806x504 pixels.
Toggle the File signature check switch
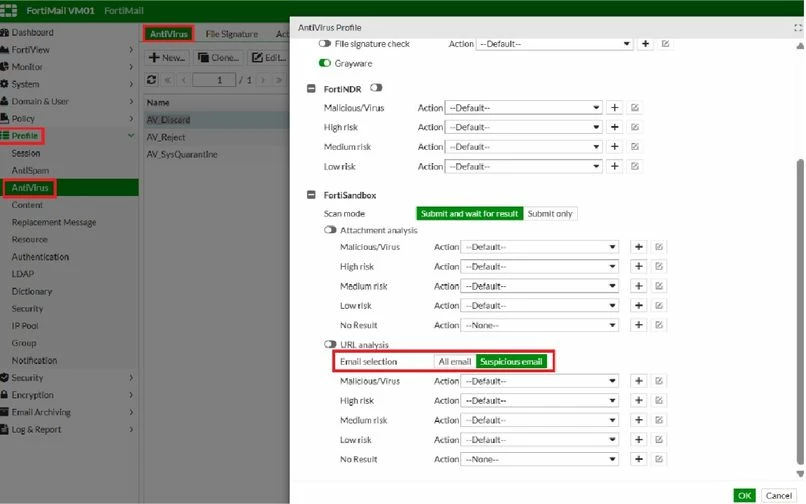324,44
